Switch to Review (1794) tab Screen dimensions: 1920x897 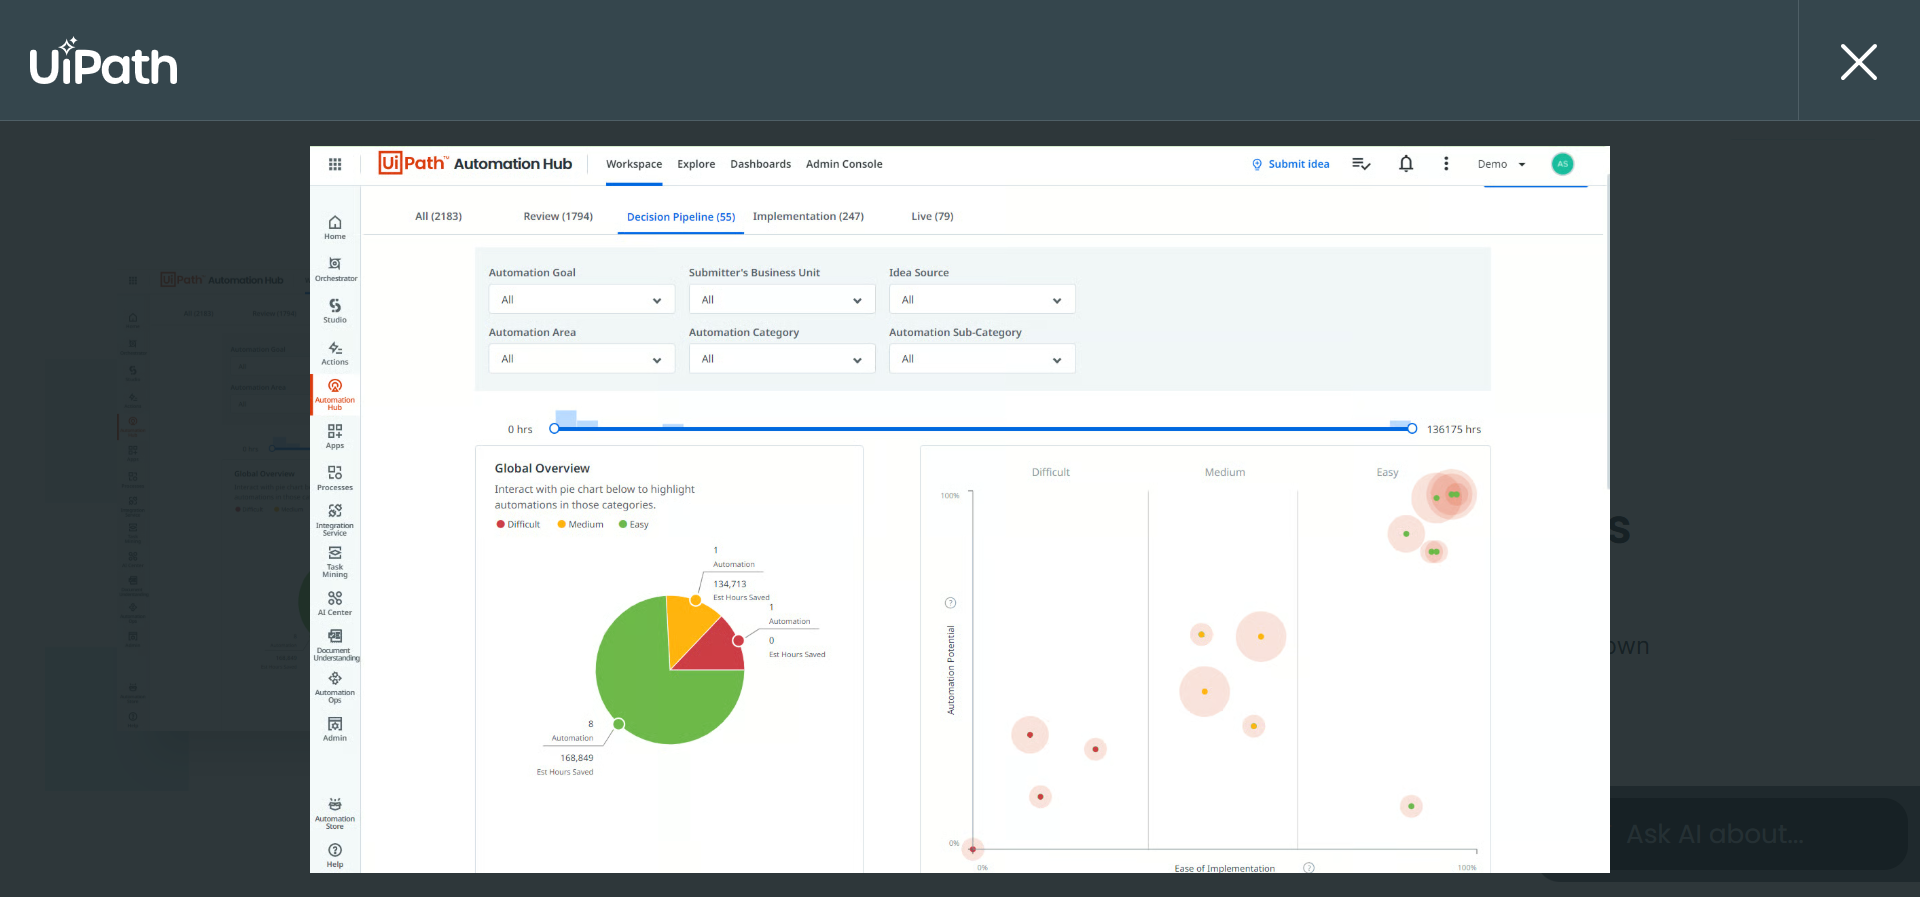pyautogui.click(x=558, y=216)
